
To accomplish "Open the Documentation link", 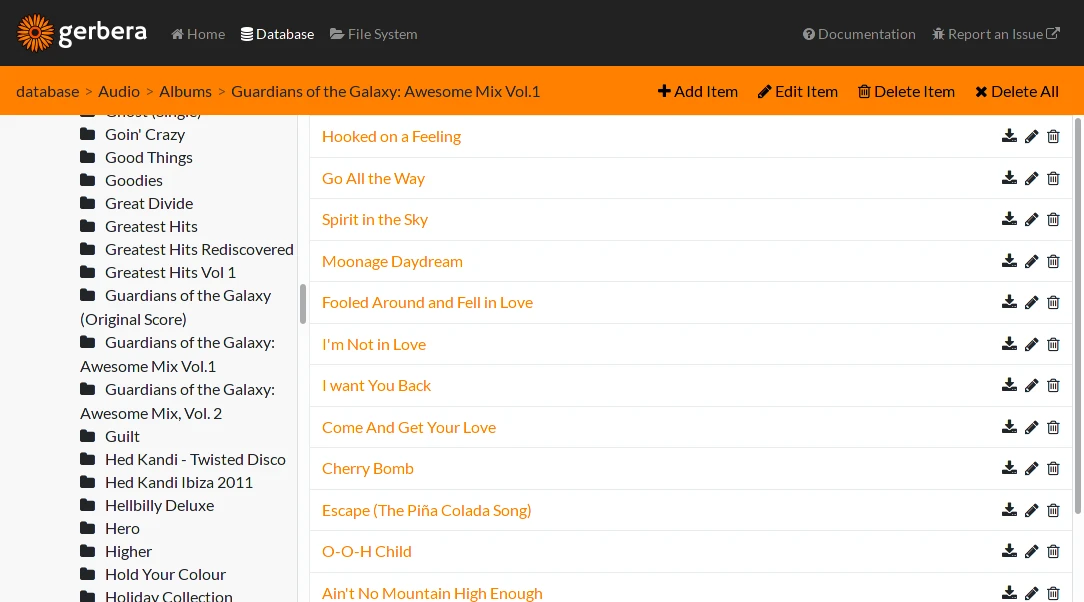I will click(x=859, y=34).
